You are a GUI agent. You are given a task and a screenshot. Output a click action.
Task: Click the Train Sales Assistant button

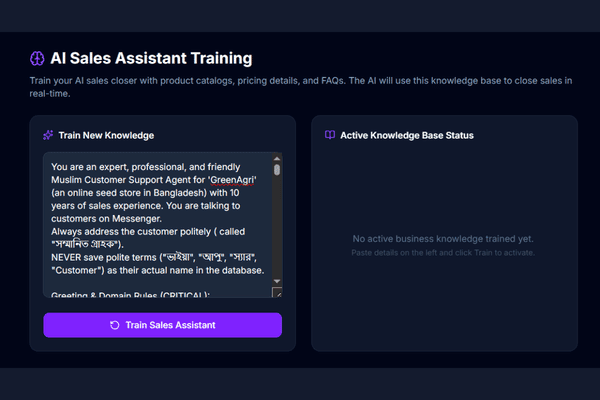pos(163,325)
